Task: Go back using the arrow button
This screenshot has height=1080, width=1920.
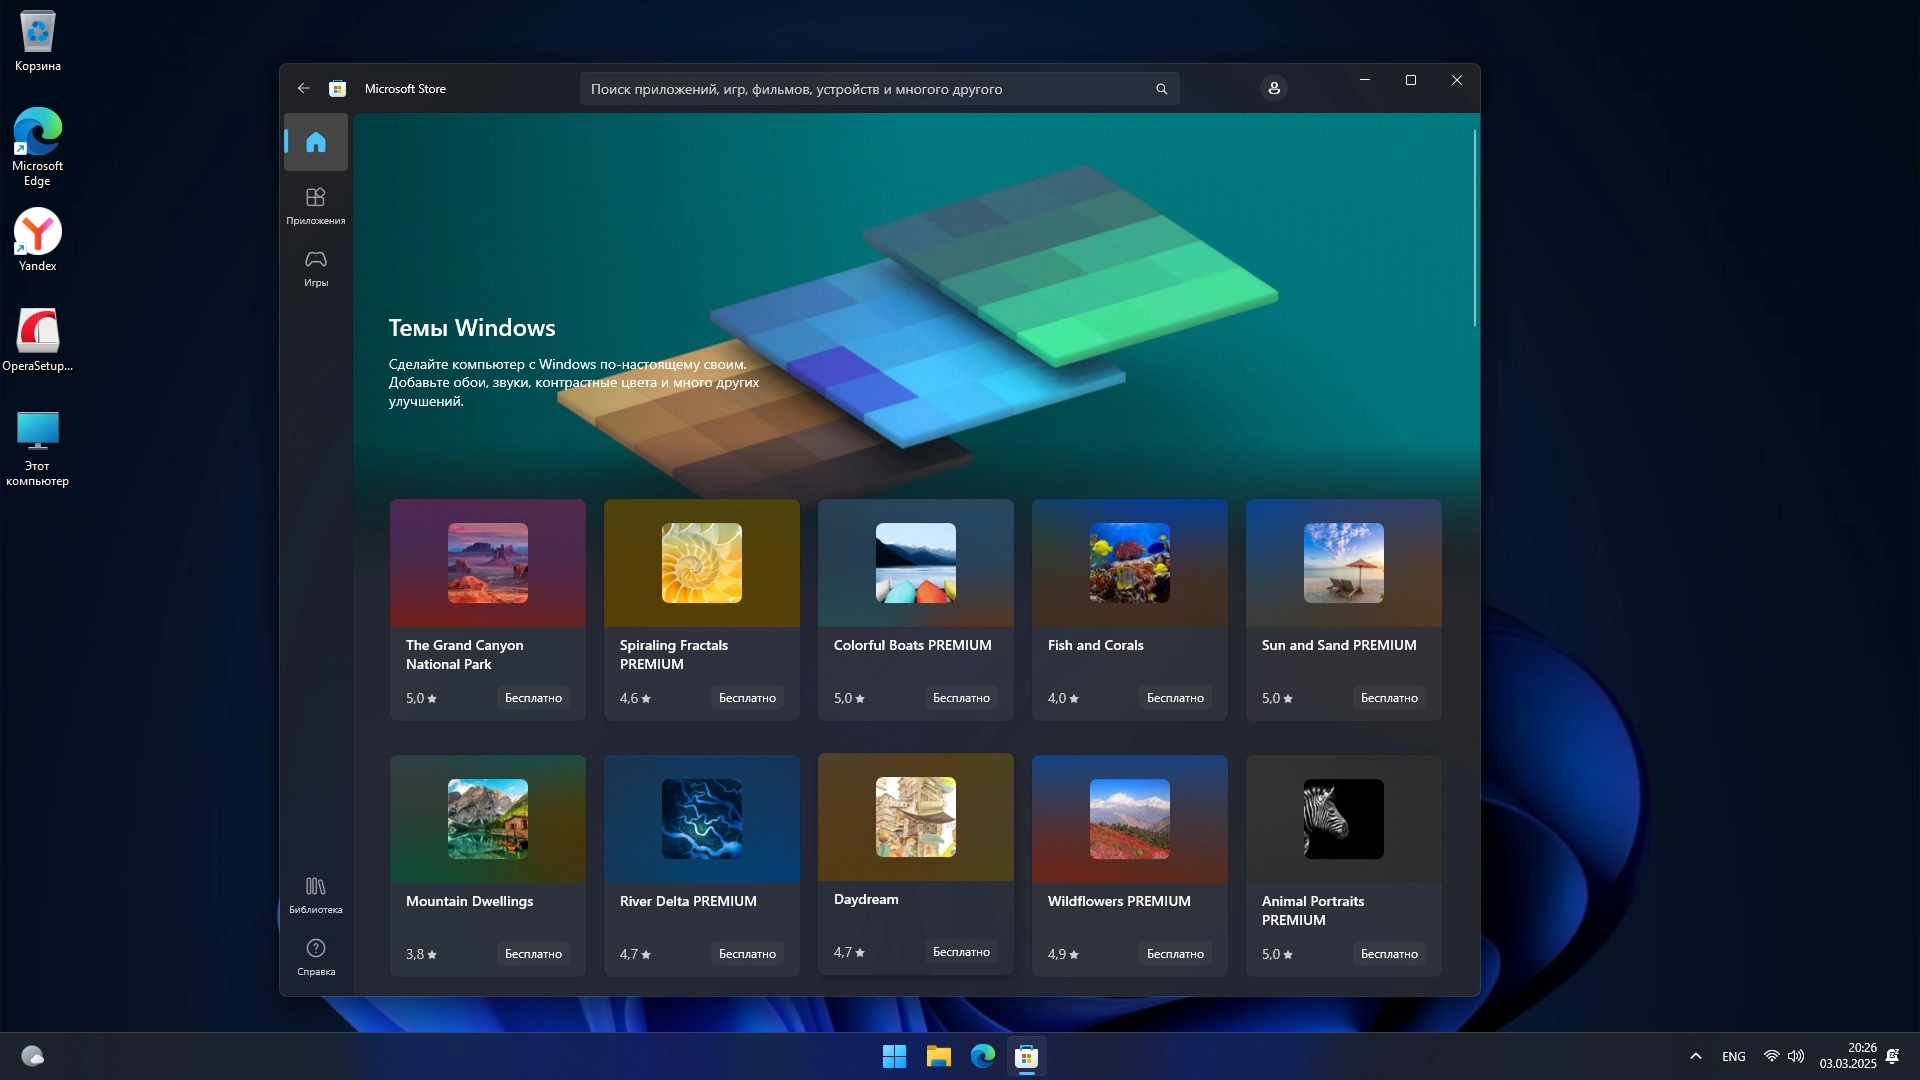Action: 304,88
